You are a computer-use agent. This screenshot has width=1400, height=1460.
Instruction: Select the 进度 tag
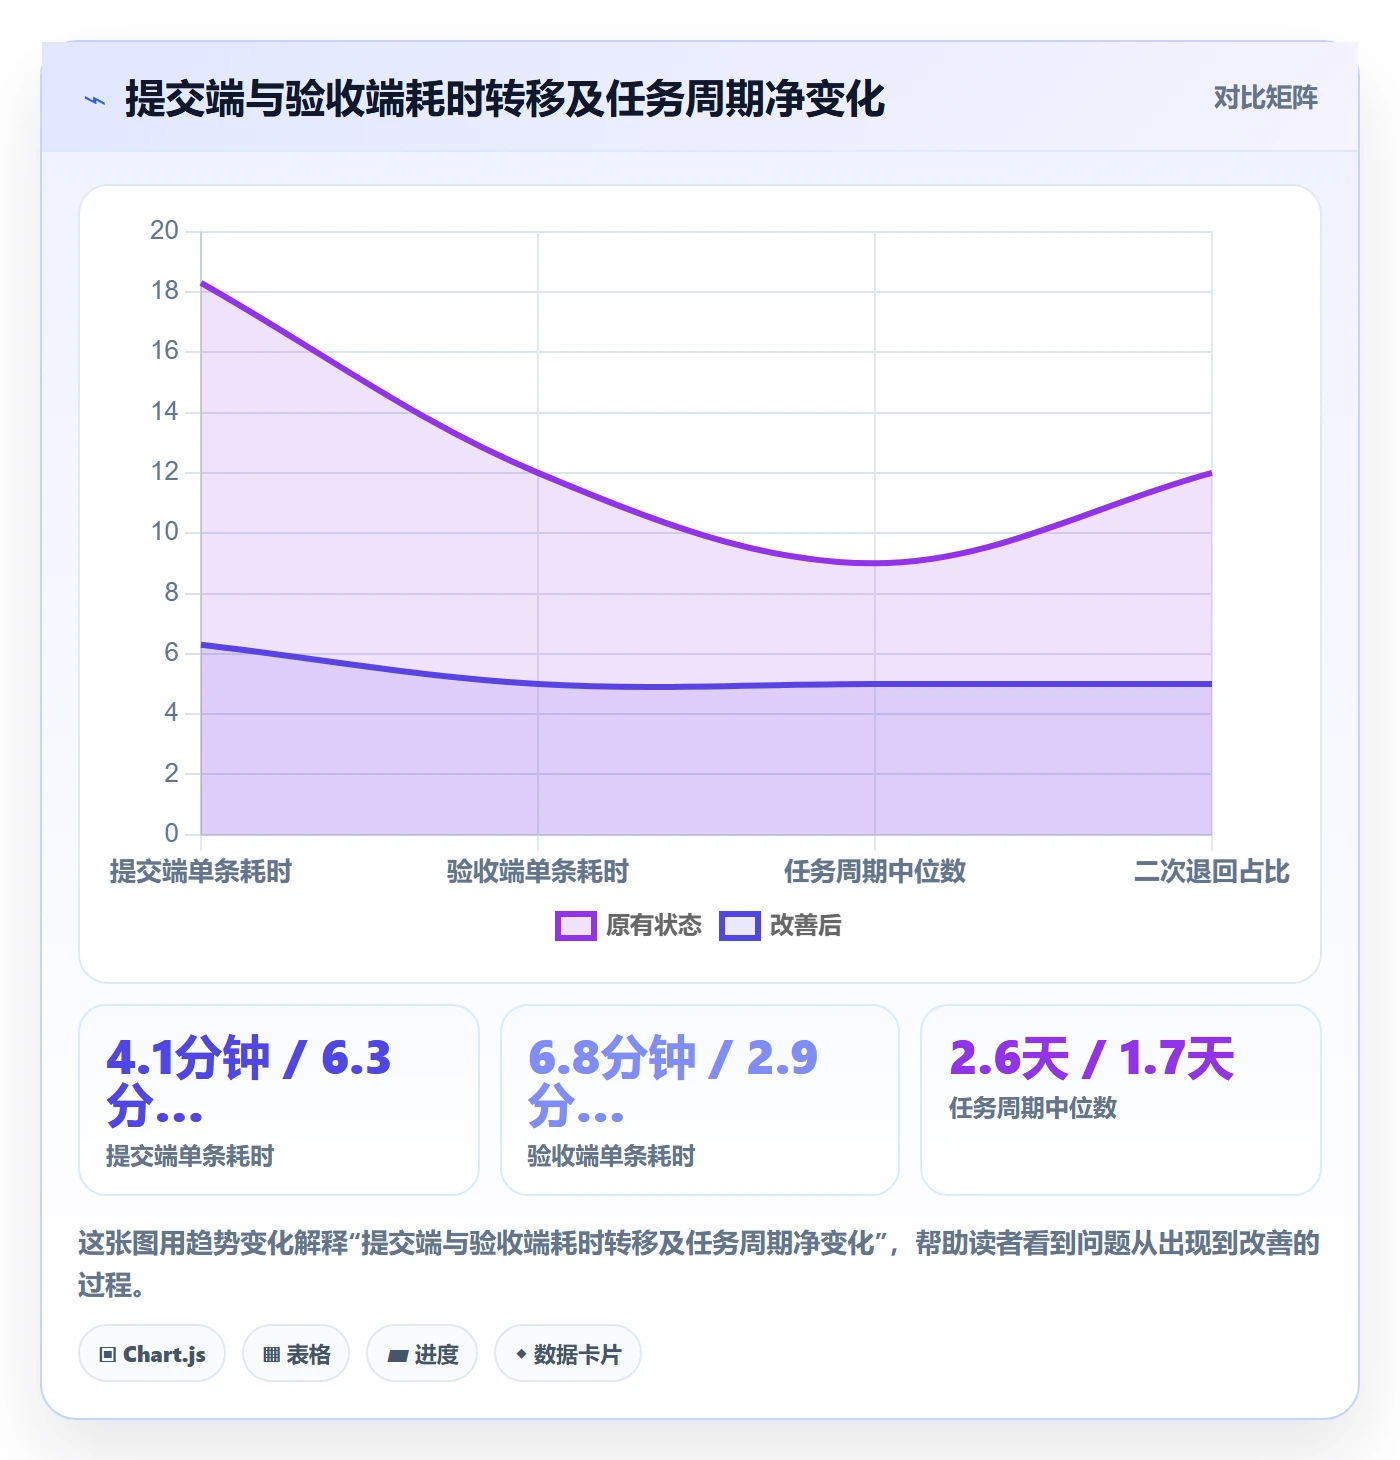point(422,1354)
